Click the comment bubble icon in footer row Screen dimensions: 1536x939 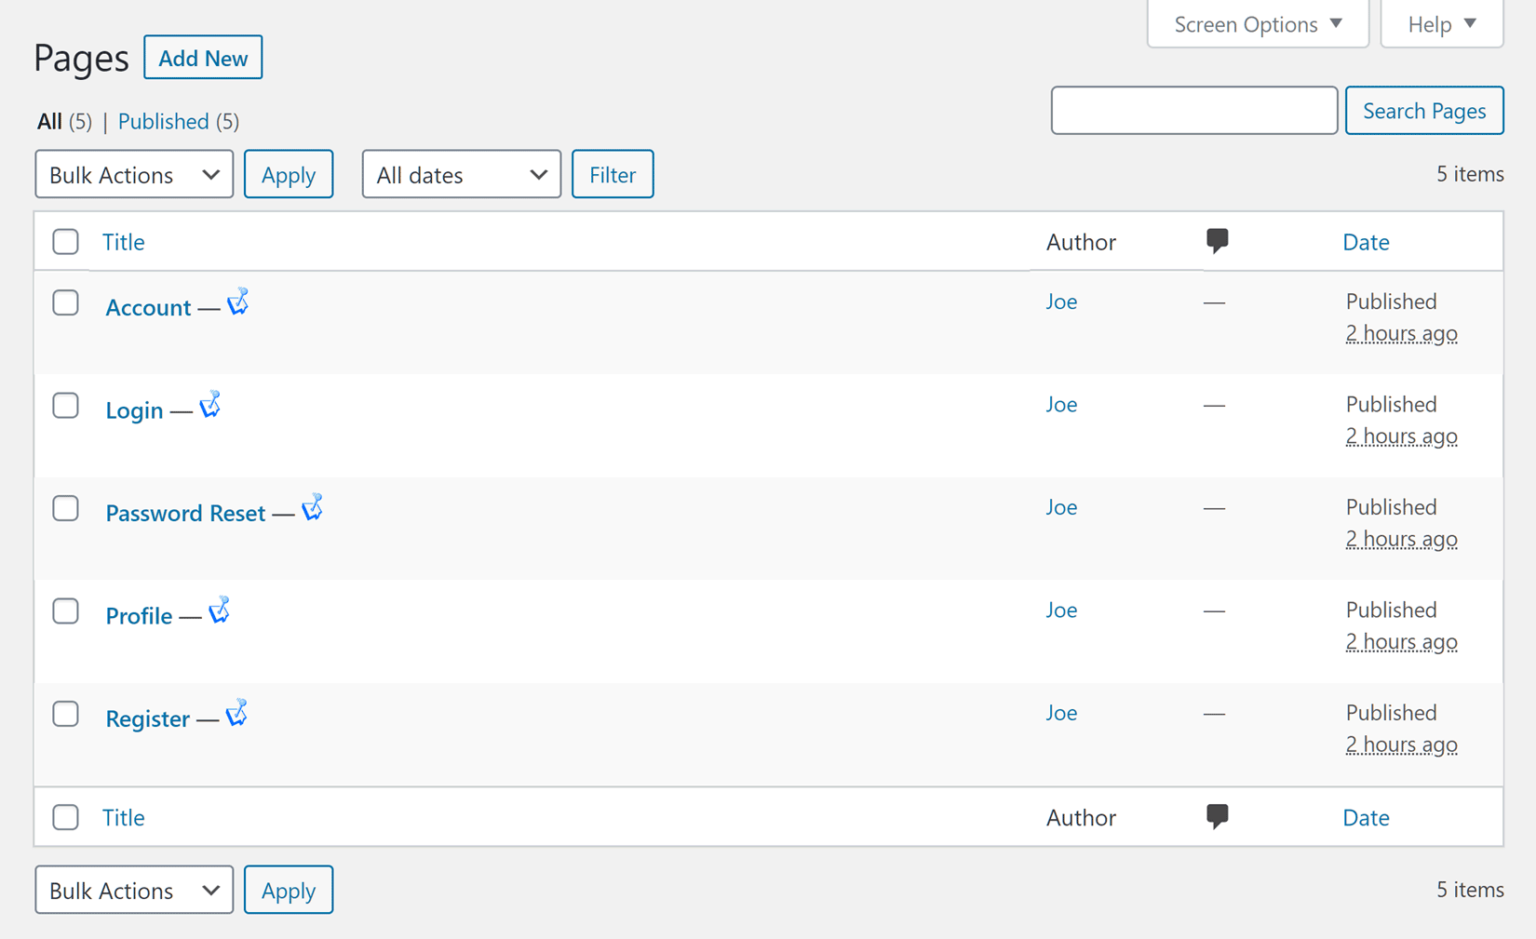[1217, 816]
